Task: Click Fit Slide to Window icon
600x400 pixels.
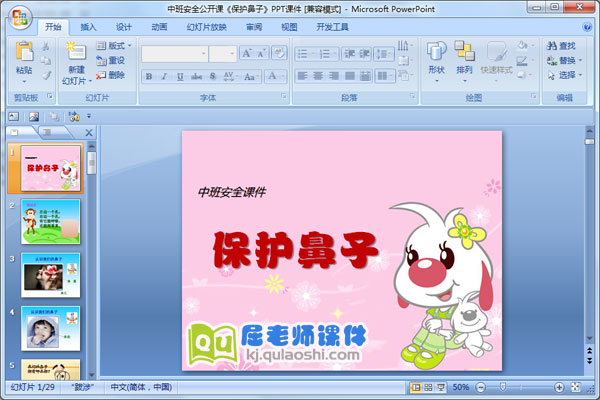Action: (x=576, y=387)
